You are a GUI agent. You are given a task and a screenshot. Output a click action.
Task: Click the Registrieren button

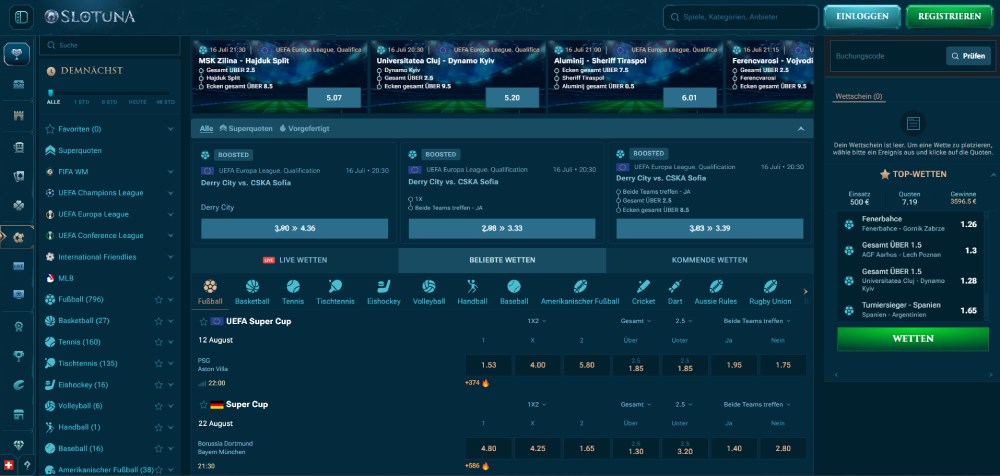[x=949, y=17]
